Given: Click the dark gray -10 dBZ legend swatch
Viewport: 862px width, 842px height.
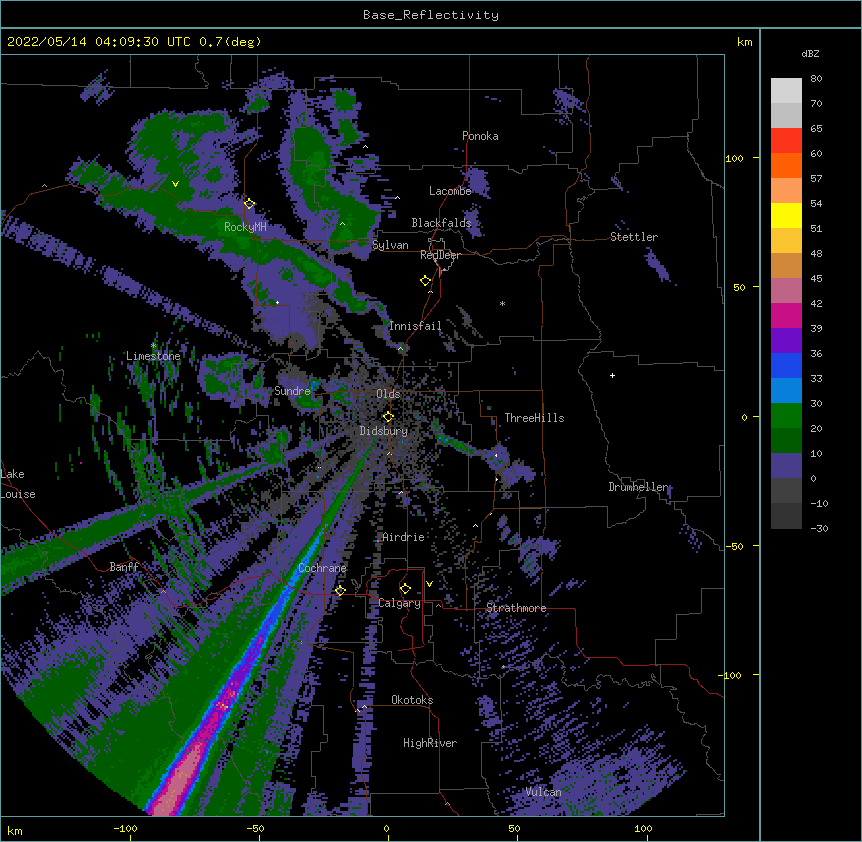Looking at the screenshot, I should pyautogui.click(x=786, y=516).
